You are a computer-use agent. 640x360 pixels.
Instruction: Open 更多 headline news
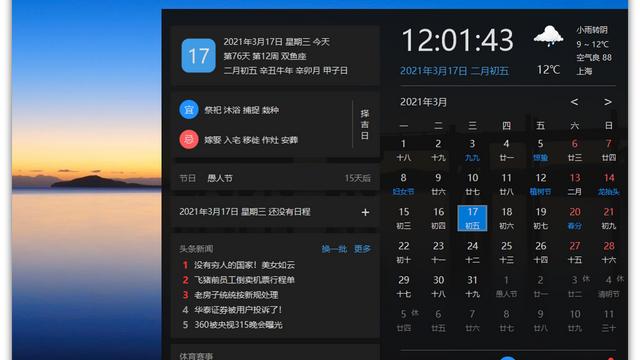[362, 249]
